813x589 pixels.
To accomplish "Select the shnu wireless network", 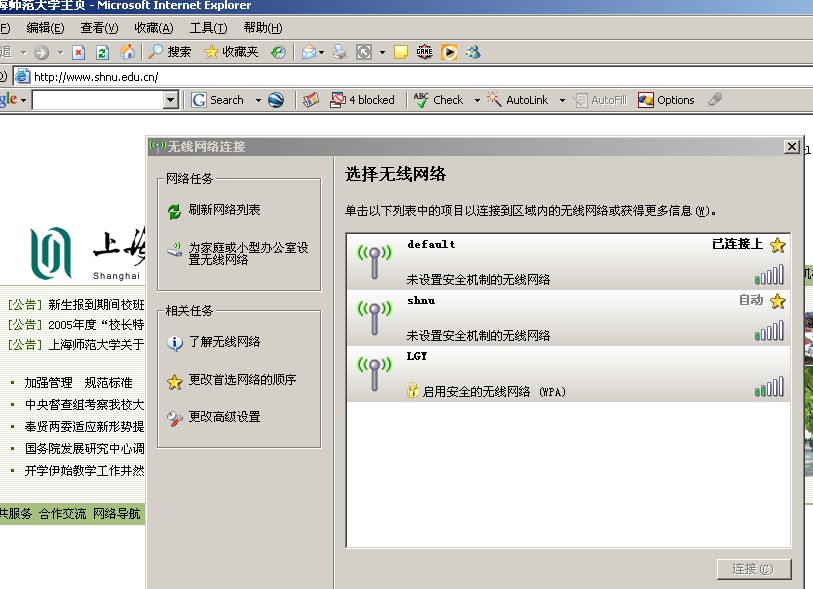I will (568, 318).
